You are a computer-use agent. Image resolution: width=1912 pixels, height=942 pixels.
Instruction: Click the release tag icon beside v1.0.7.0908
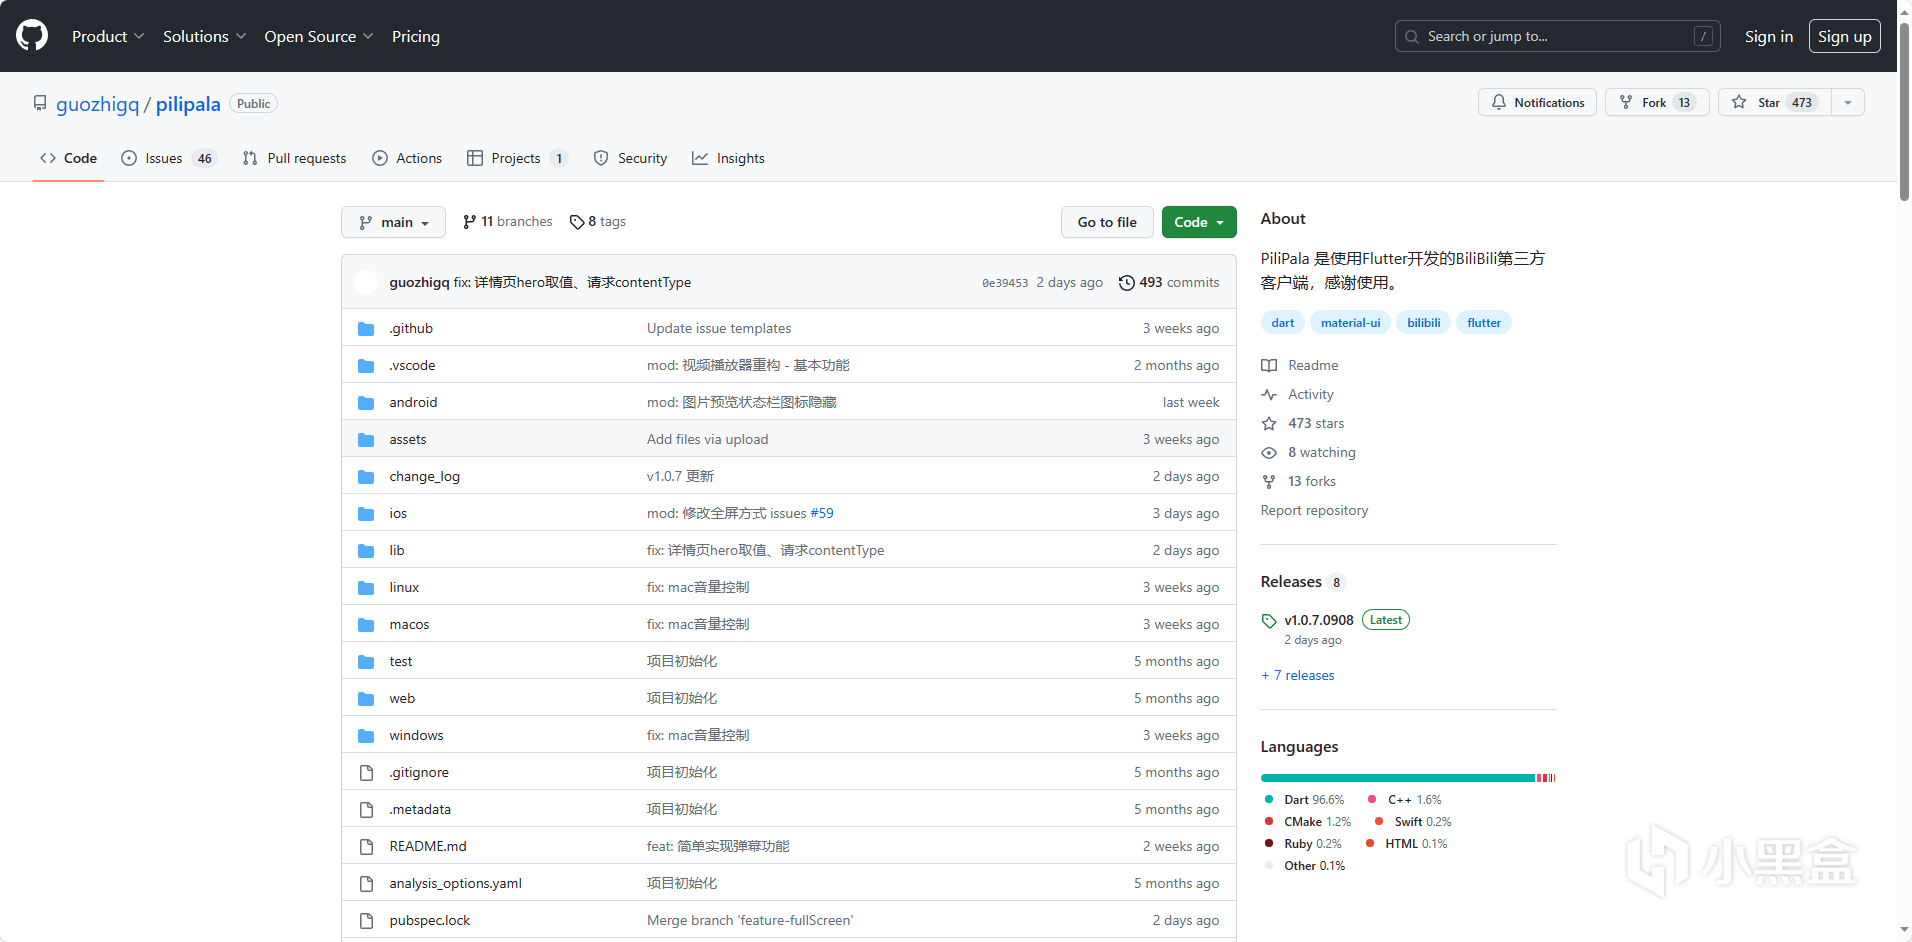click(x=1269, y=621)
